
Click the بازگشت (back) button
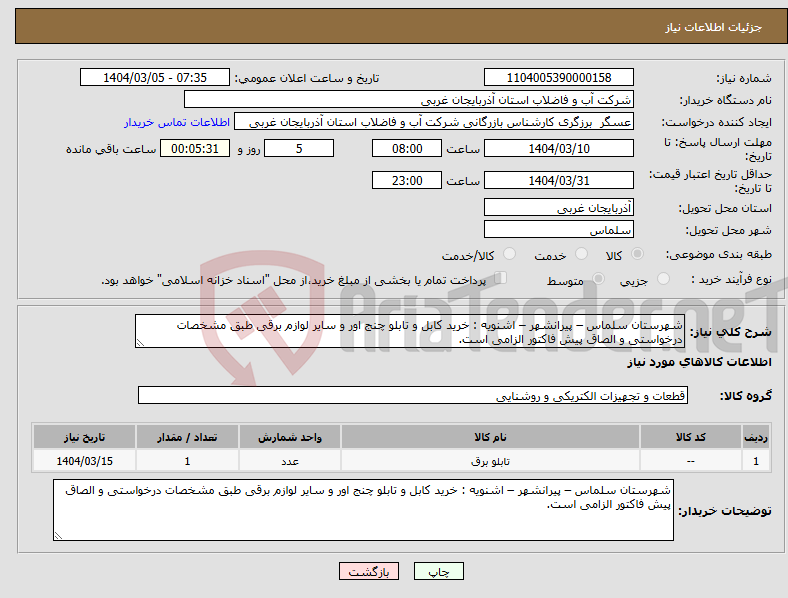tap(369, 571)
